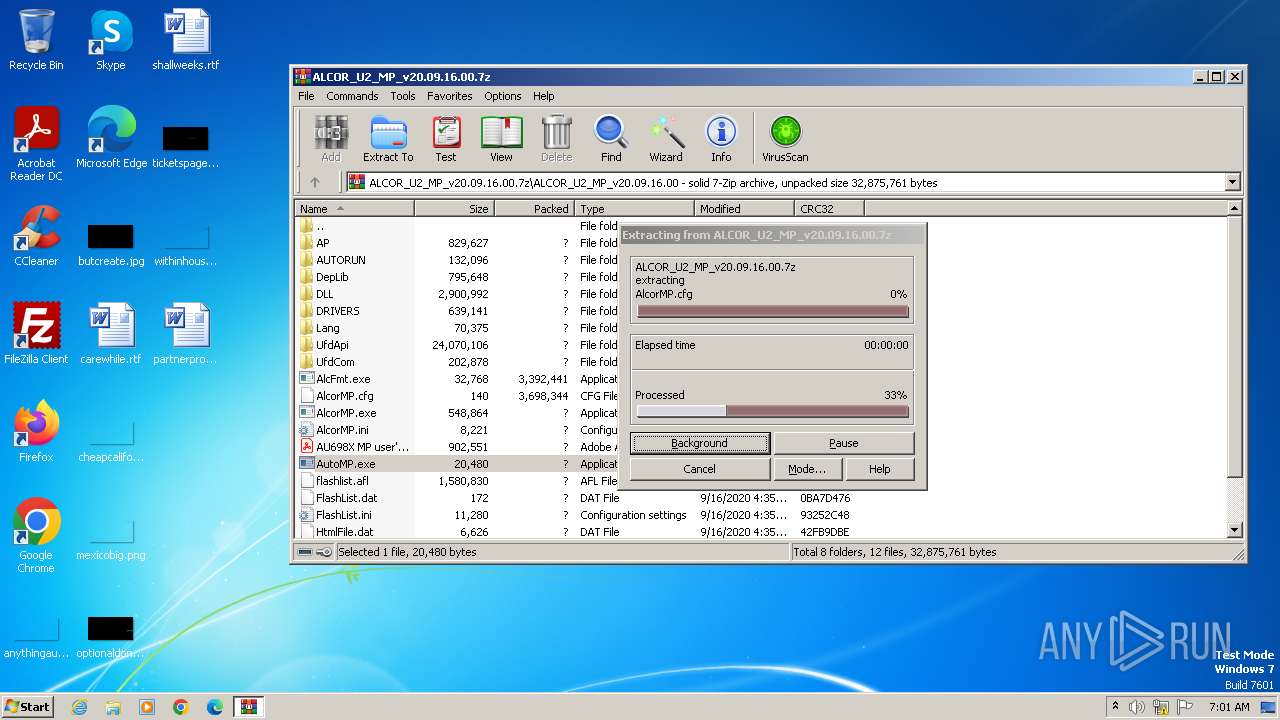The width and height of the screenshot is (1280, 720).
Task: Click the Find toolbar icon
Action: [x=610, y=139]
